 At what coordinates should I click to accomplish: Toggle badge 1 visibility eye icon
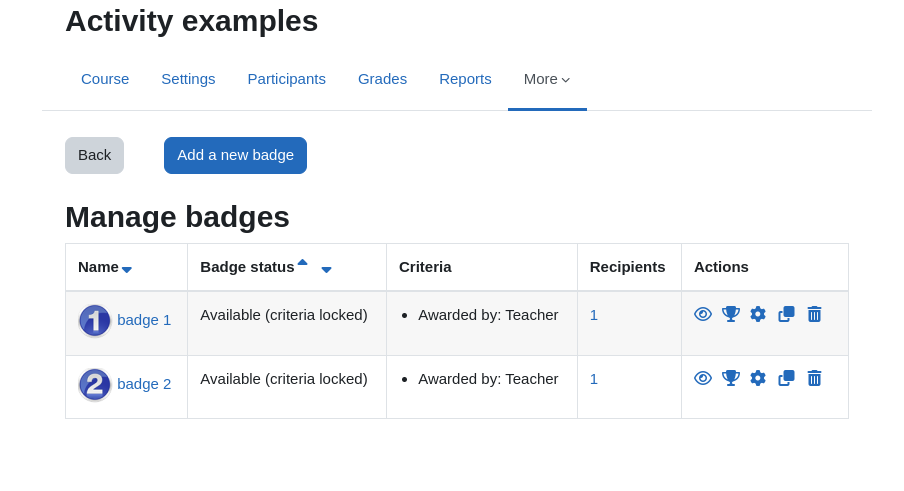tap(703, 314)
